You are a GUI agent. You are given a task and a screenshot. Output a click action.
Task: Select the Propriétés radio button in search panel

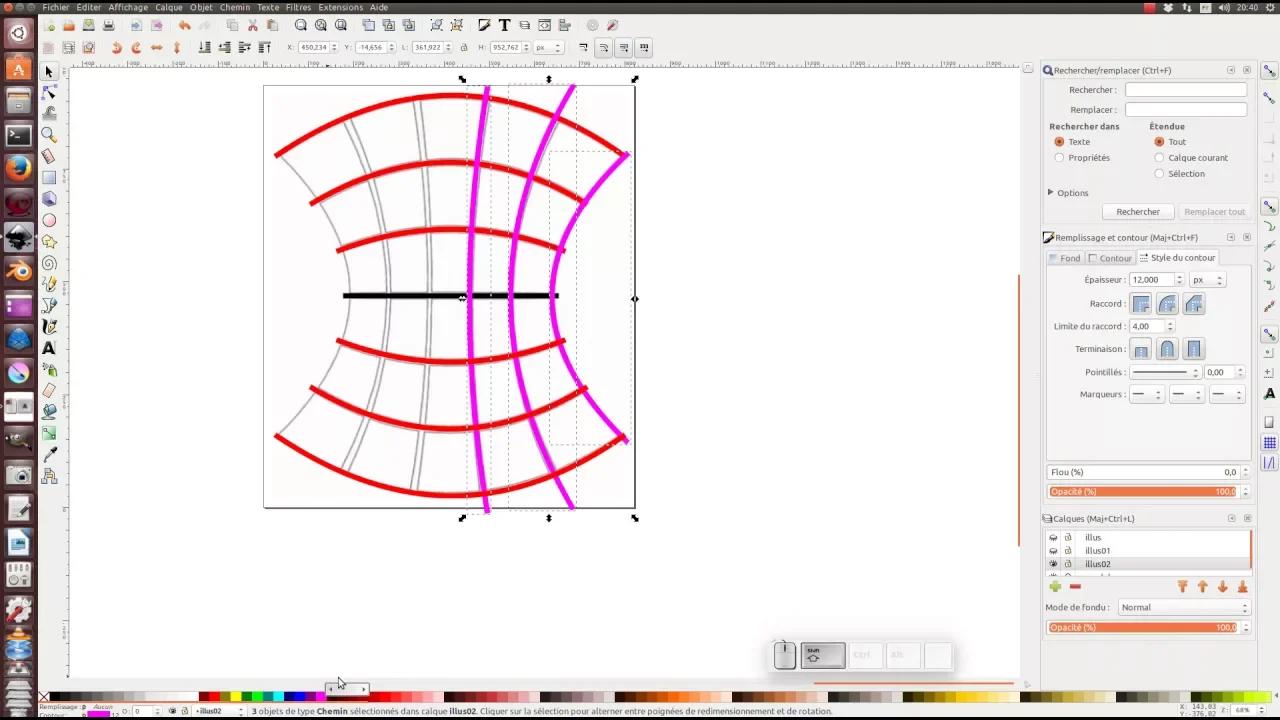click(1059, 157)
